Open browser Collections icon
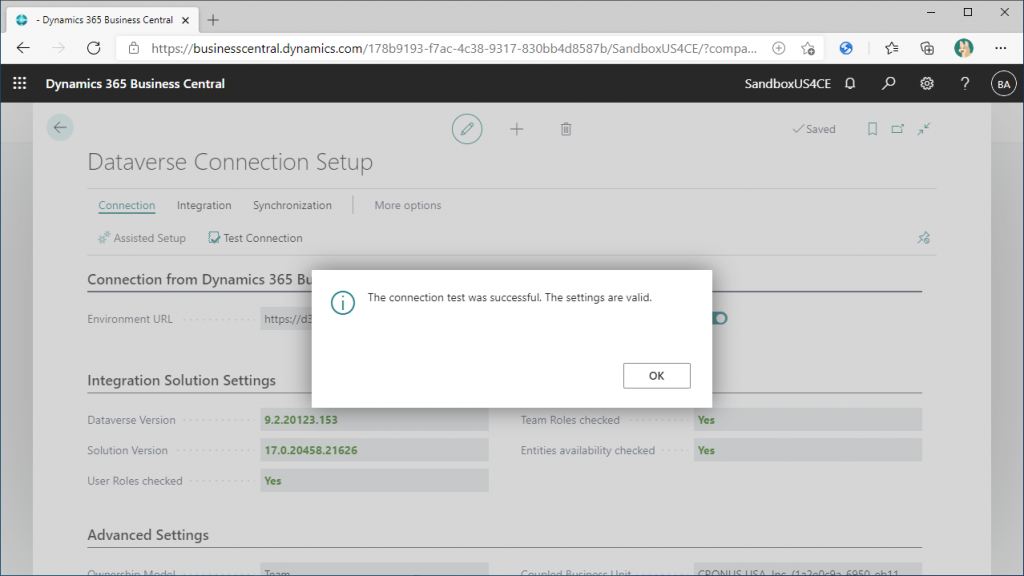Image resolution: width=1024 pixels, height=576 pixels. click(927, 48)
